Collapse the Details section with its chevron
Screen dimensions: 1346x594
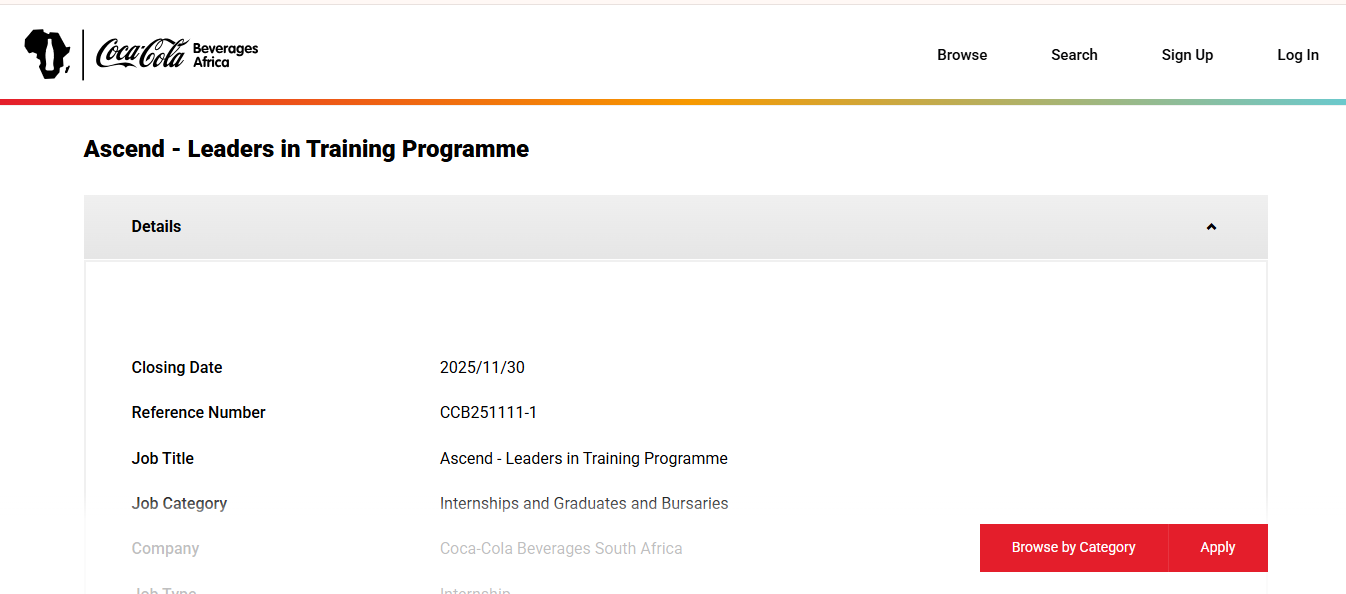coord(1211,226)
